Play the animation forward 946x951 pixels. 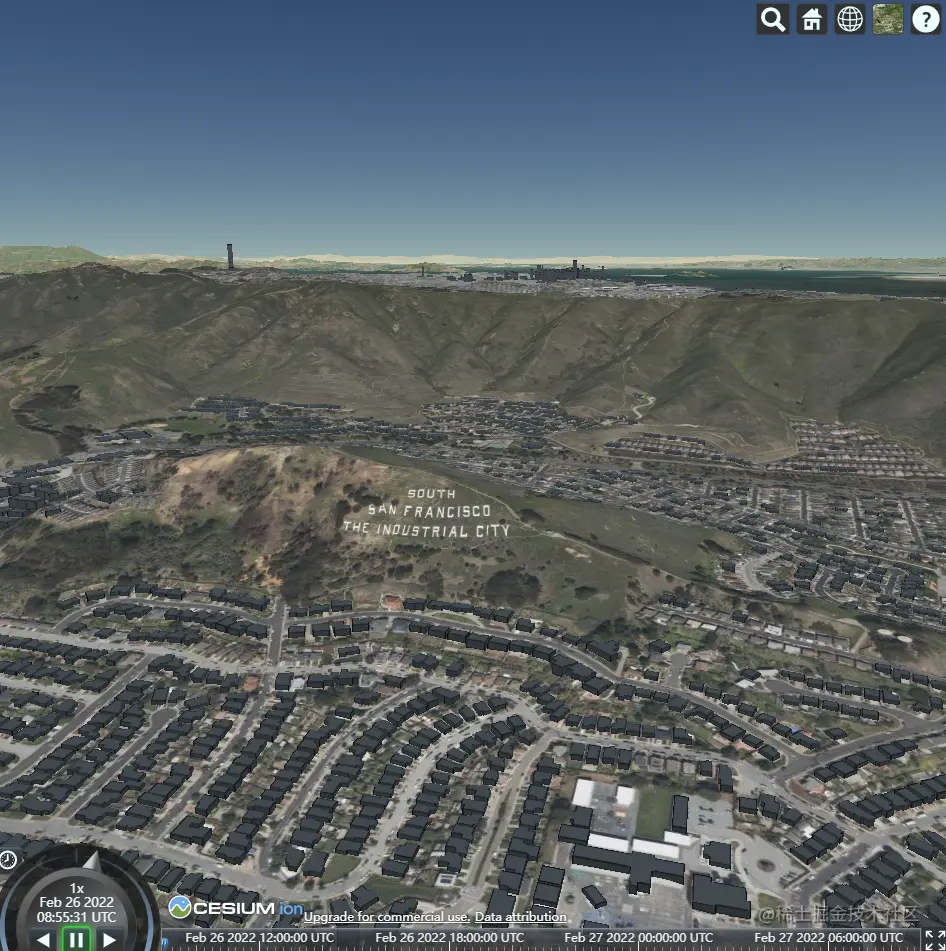click(109, 941)
